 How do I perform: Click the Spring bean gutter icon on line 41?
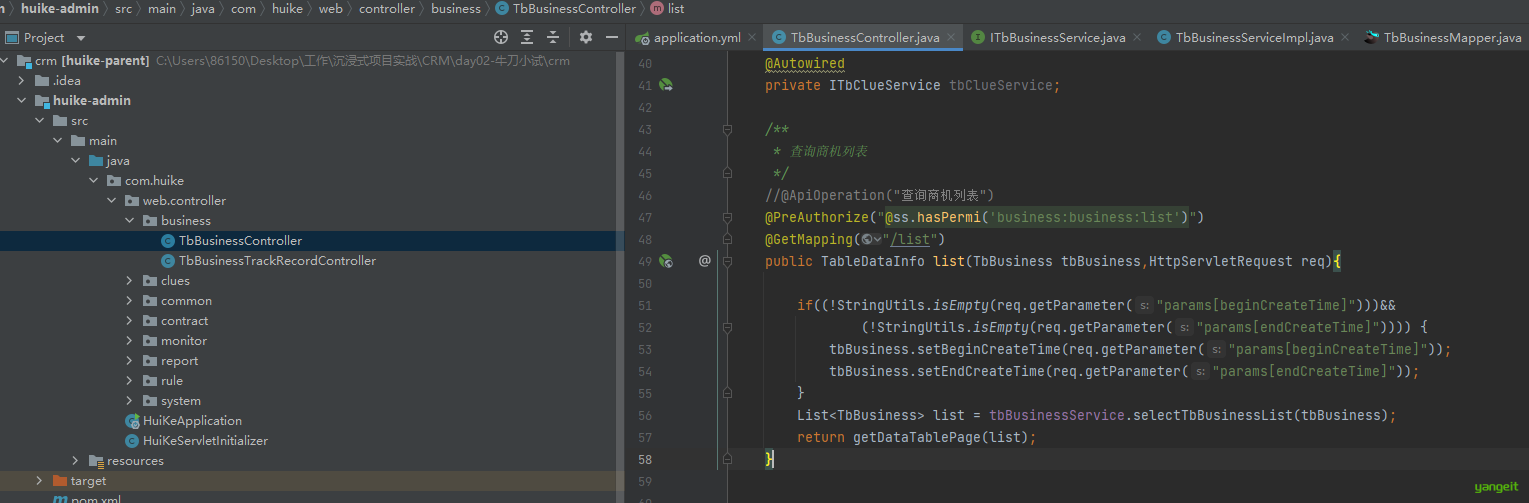(x=665, y=85)
